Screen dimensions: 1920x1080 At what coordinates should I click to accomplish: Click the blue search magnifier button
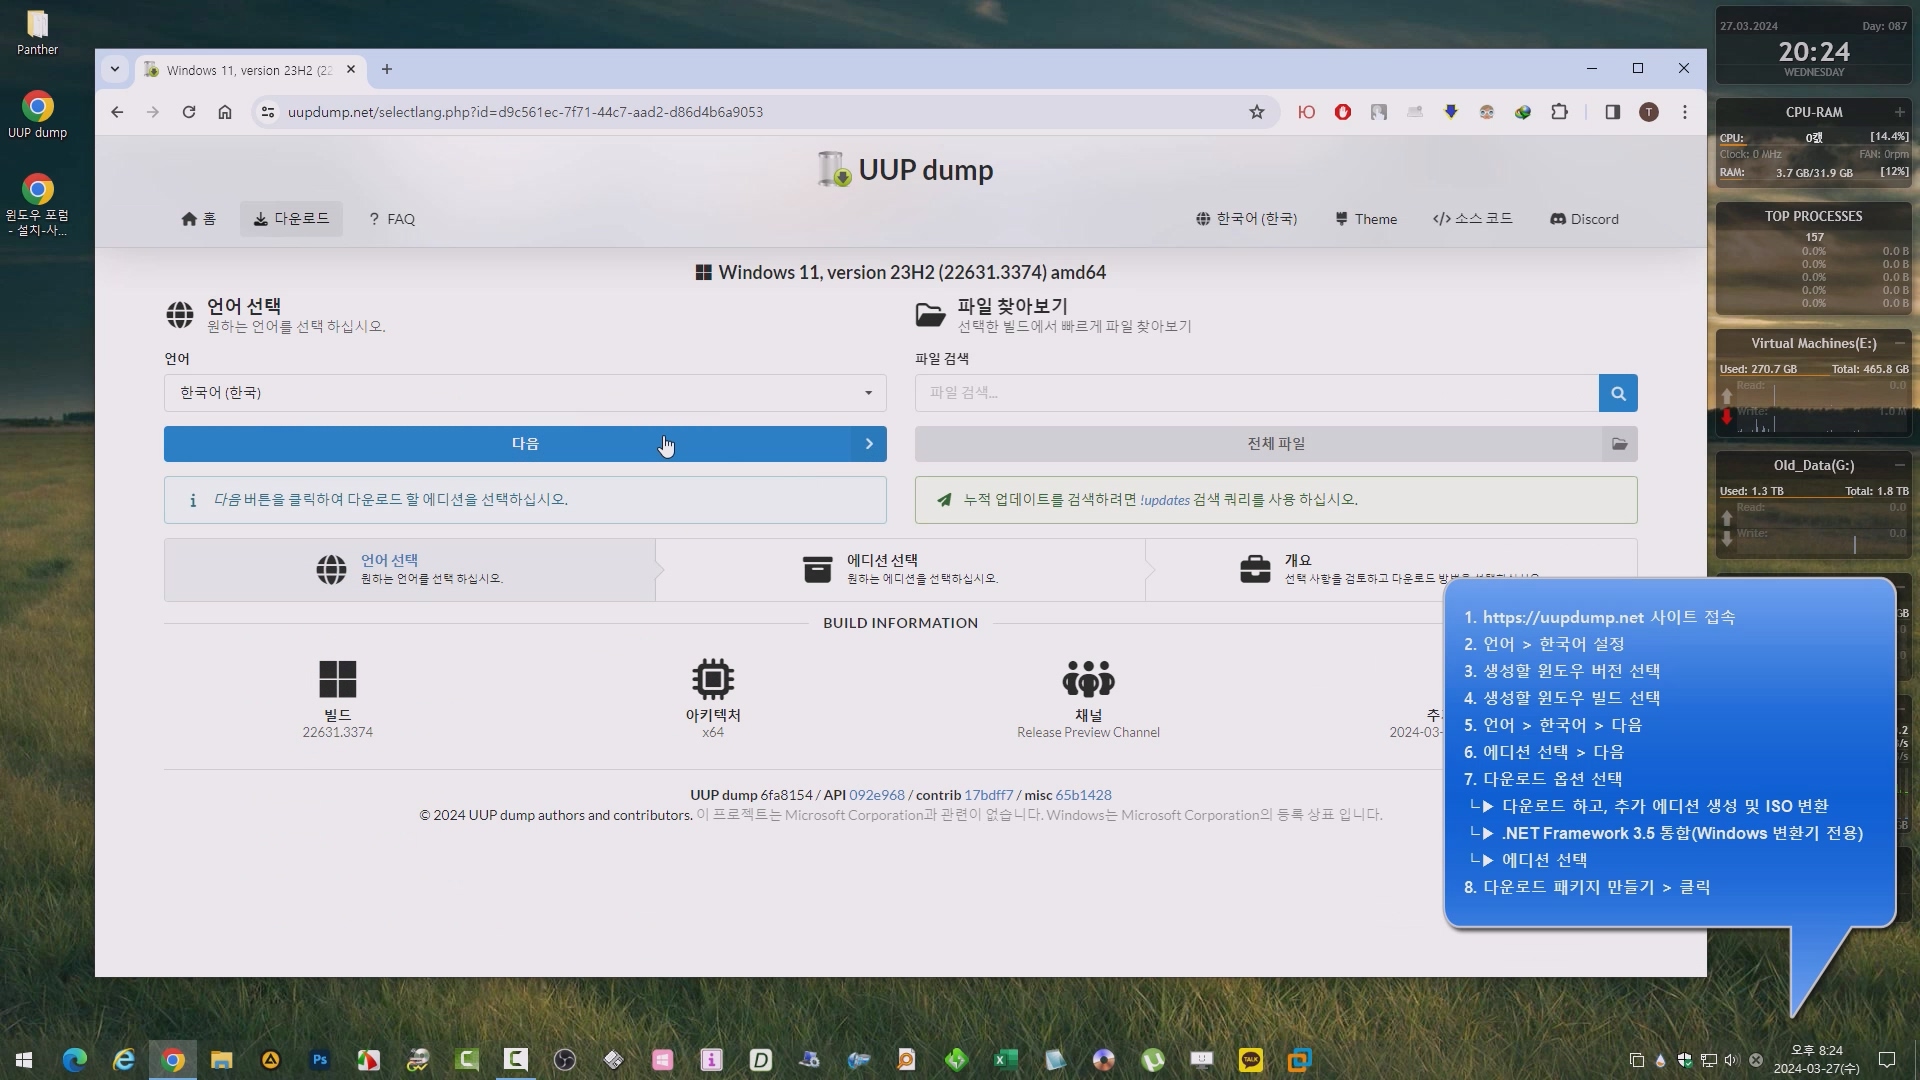(1618, 393)
